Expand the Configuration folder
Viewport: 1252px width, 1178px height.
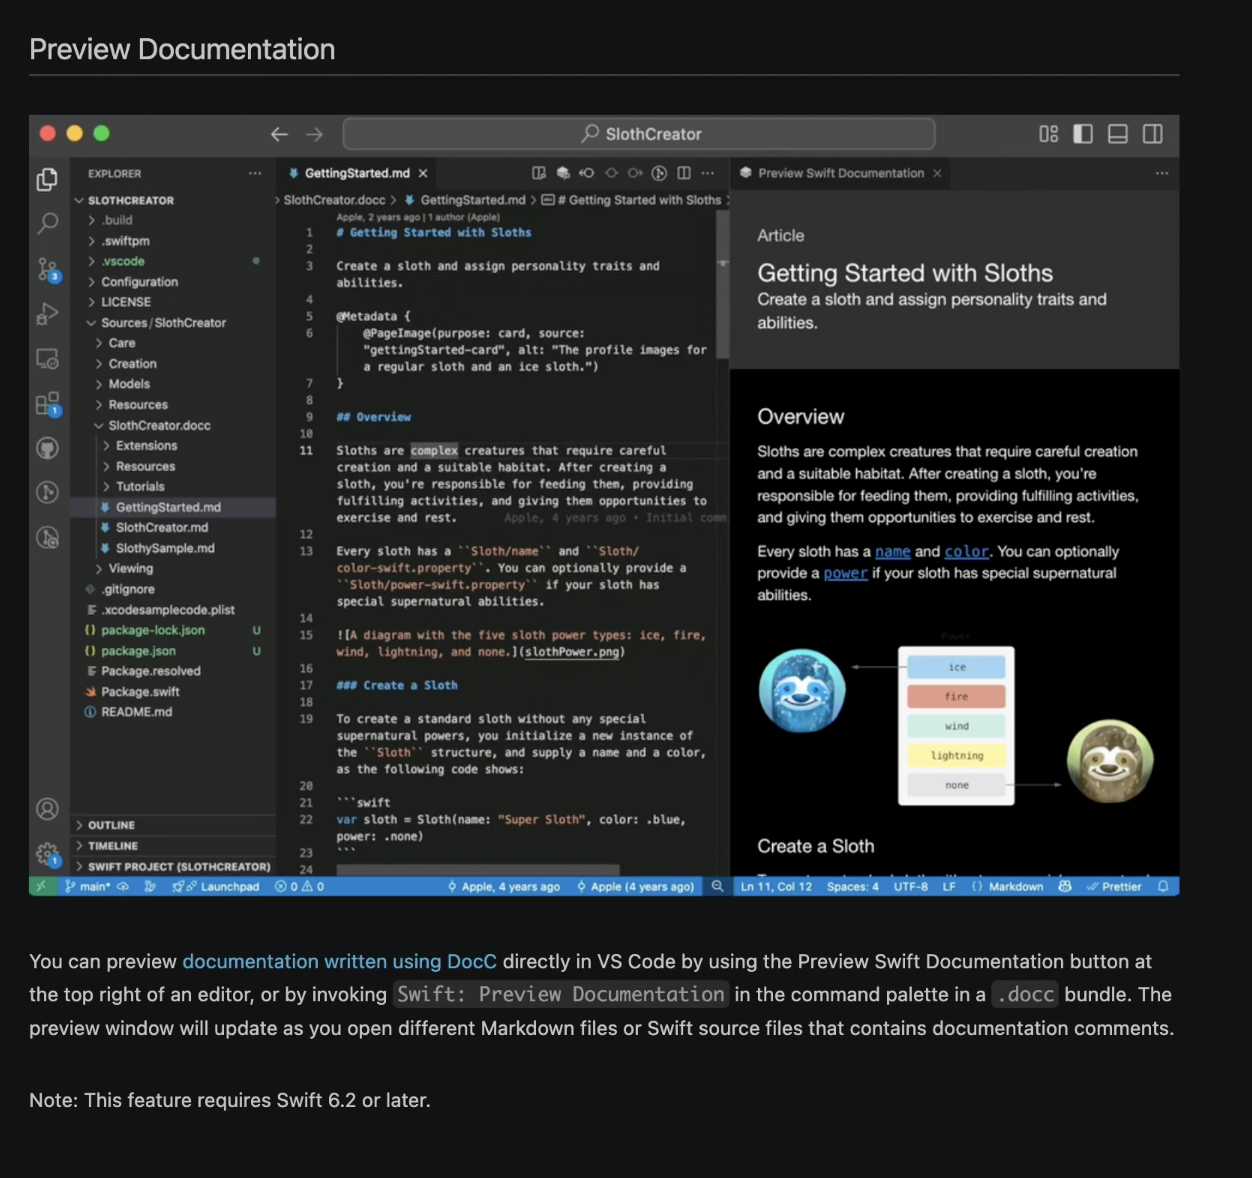[172, 282]
